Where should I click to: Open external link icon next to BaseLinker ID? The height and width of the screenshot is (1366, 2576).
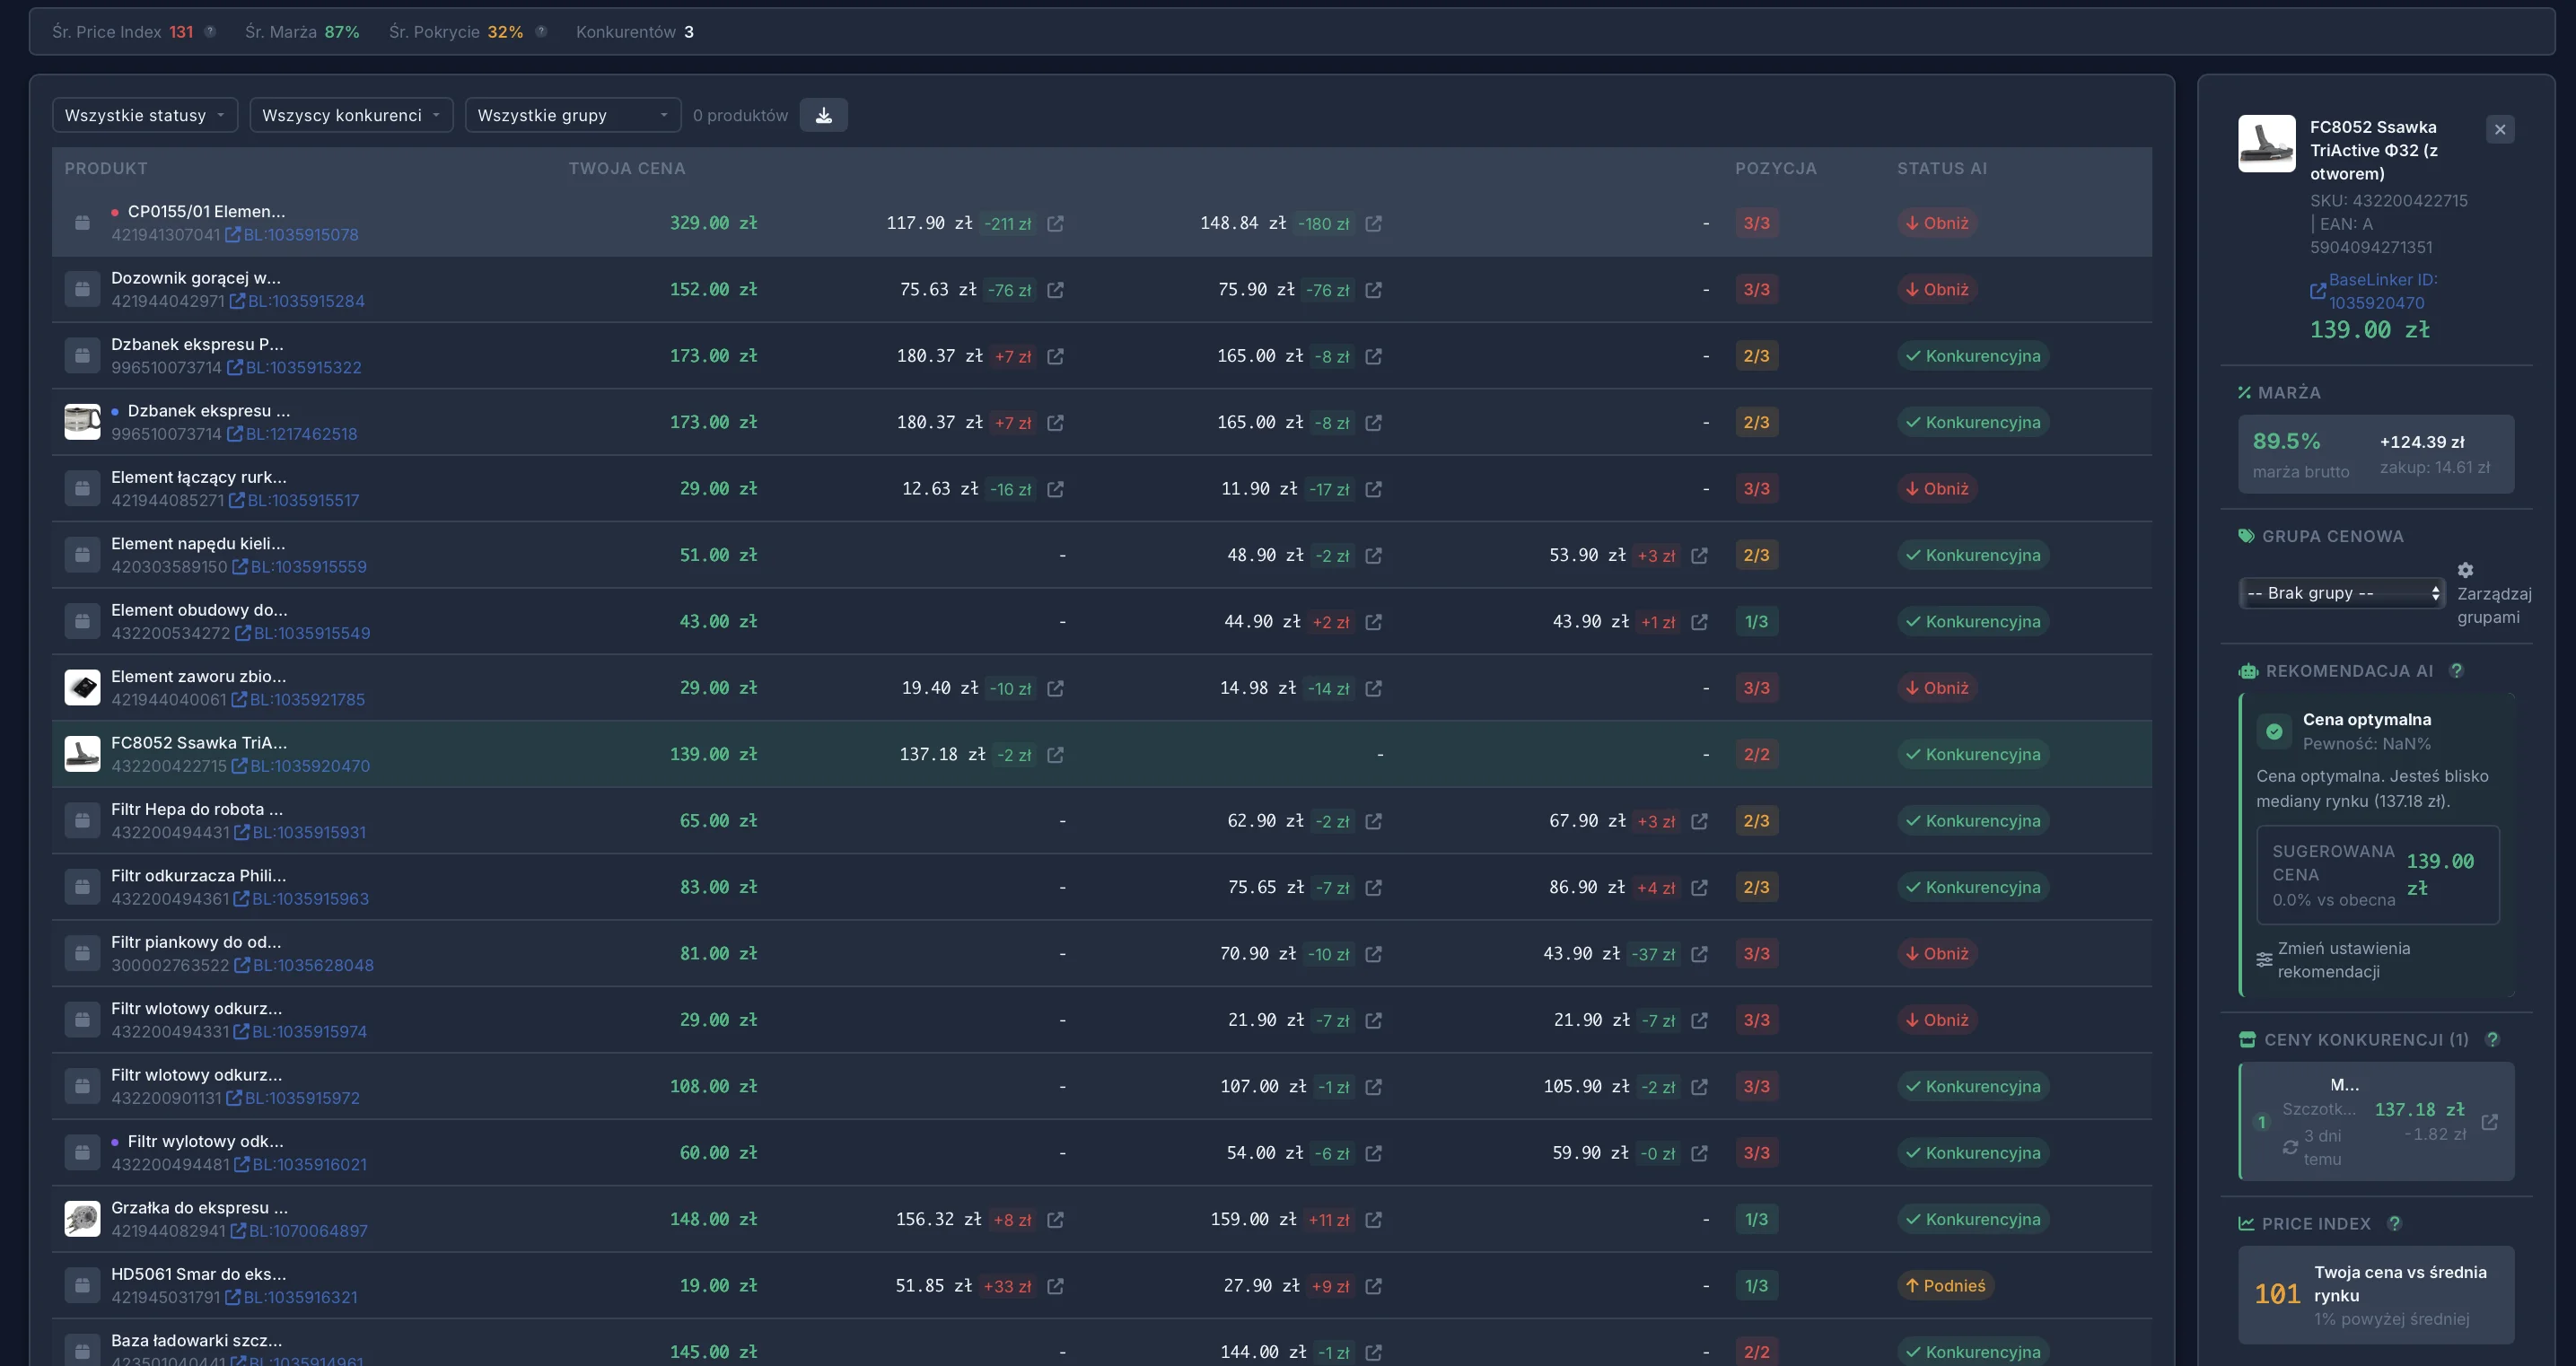coord(2318,291)
